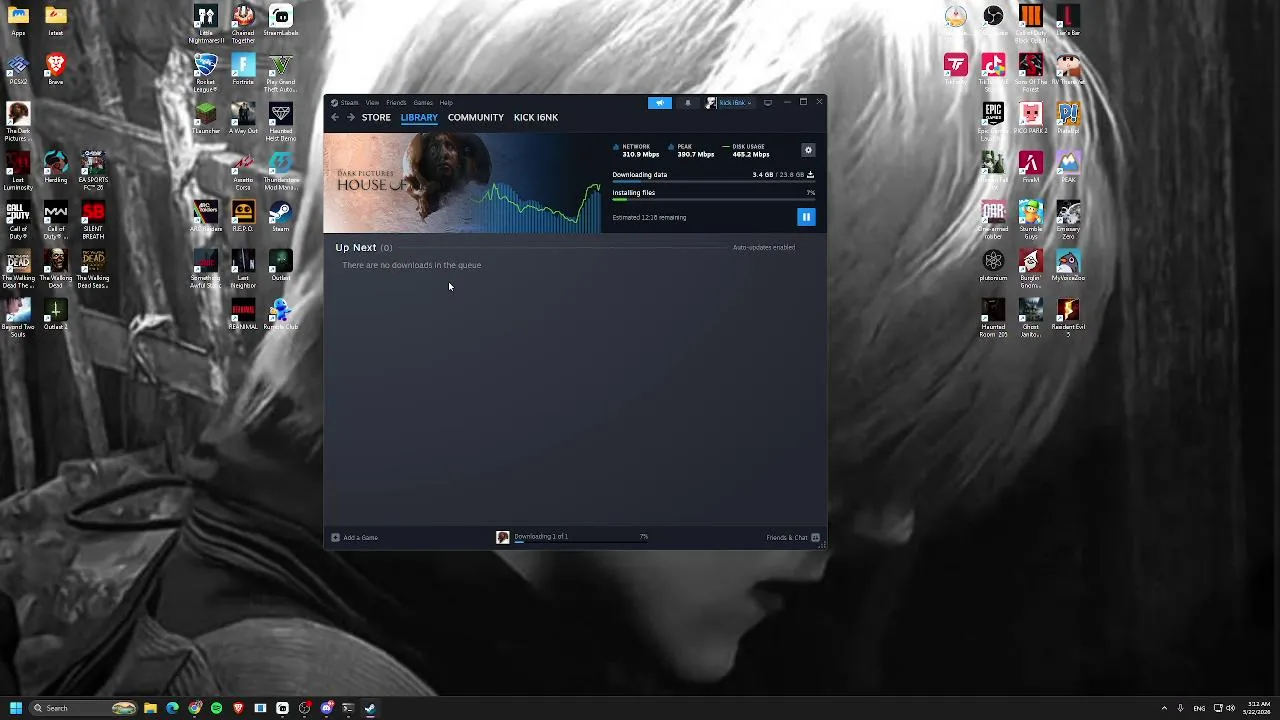Select the Assetto Corsa desktop icon
This screenshot has width=1280, height=720.
pyautogui.click(x=243, y=171)
